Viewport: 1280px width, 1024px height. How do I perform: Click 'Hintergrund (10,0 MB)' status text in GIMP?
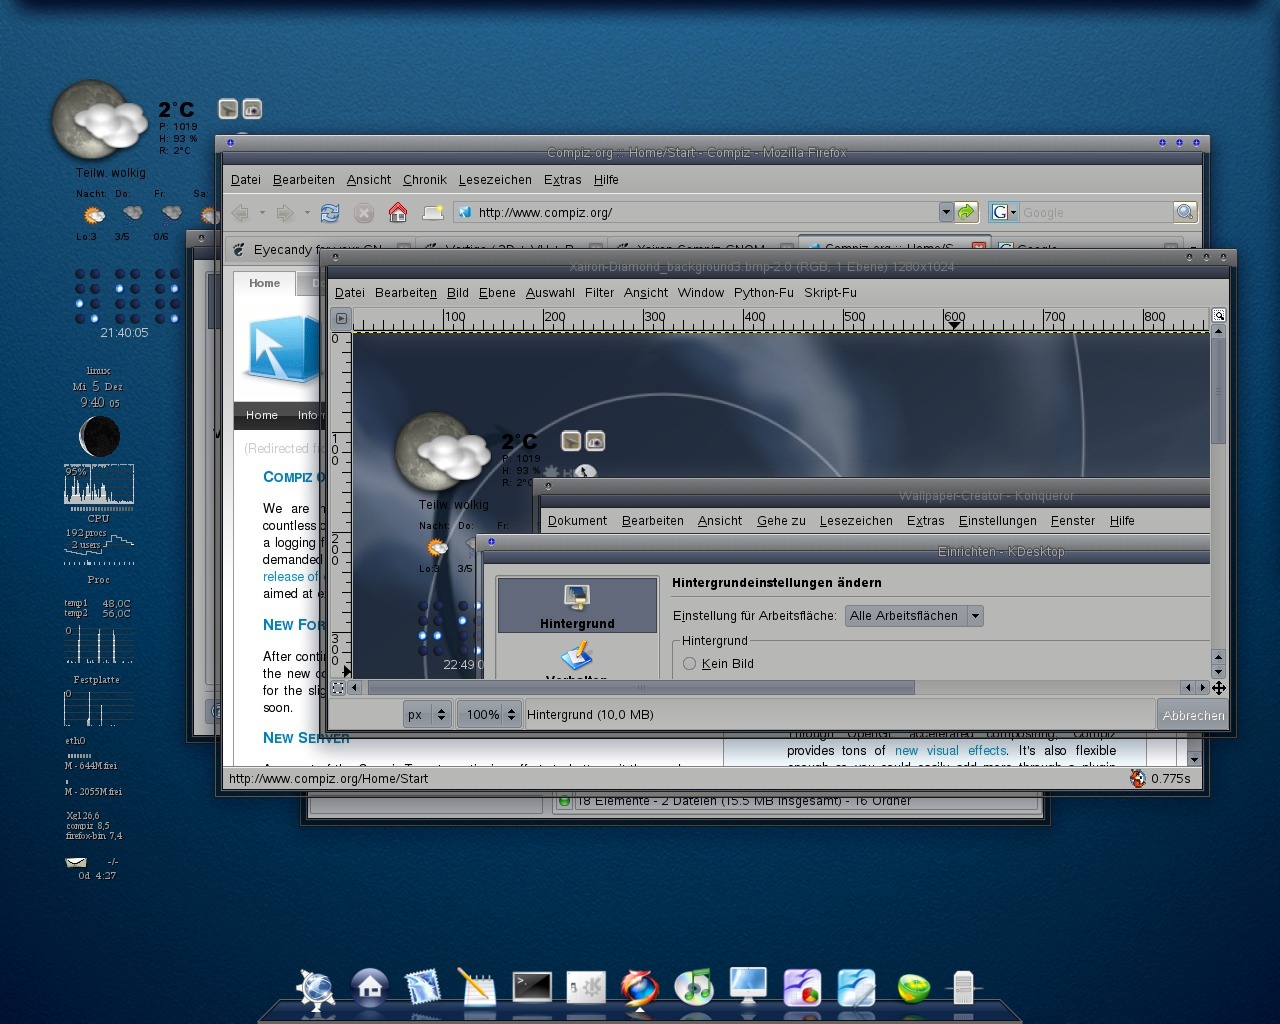pyautogui.click(x=590, y=715)
